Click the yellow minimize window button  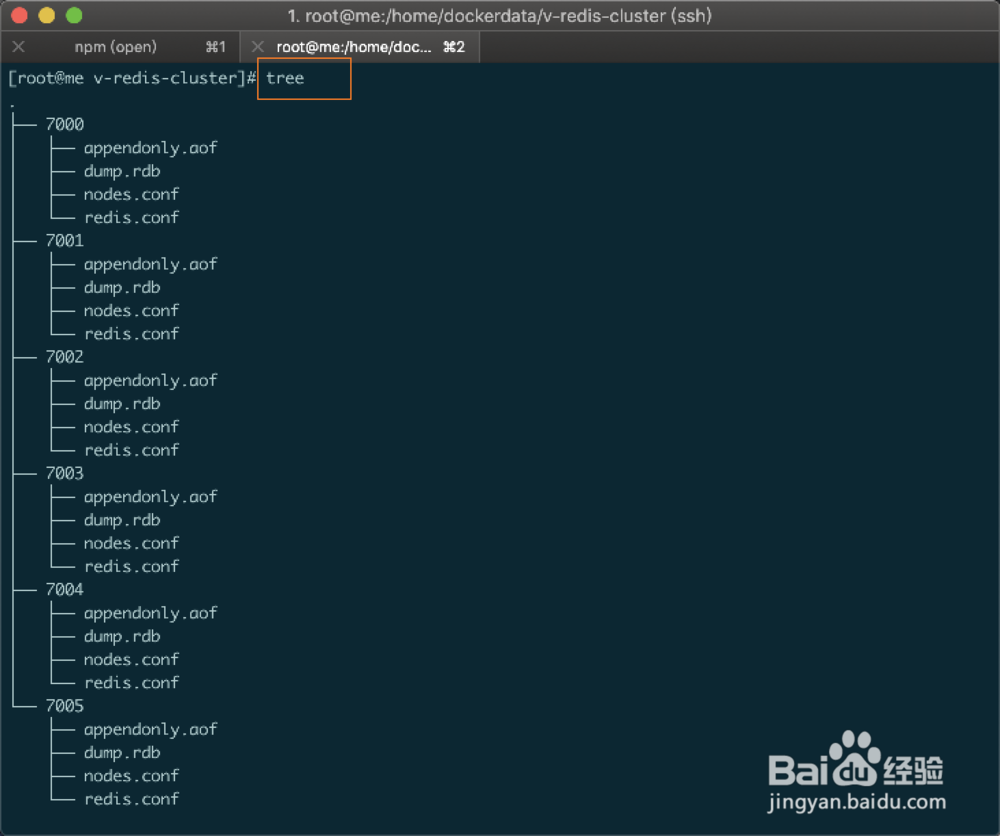[x=47, y=15]
